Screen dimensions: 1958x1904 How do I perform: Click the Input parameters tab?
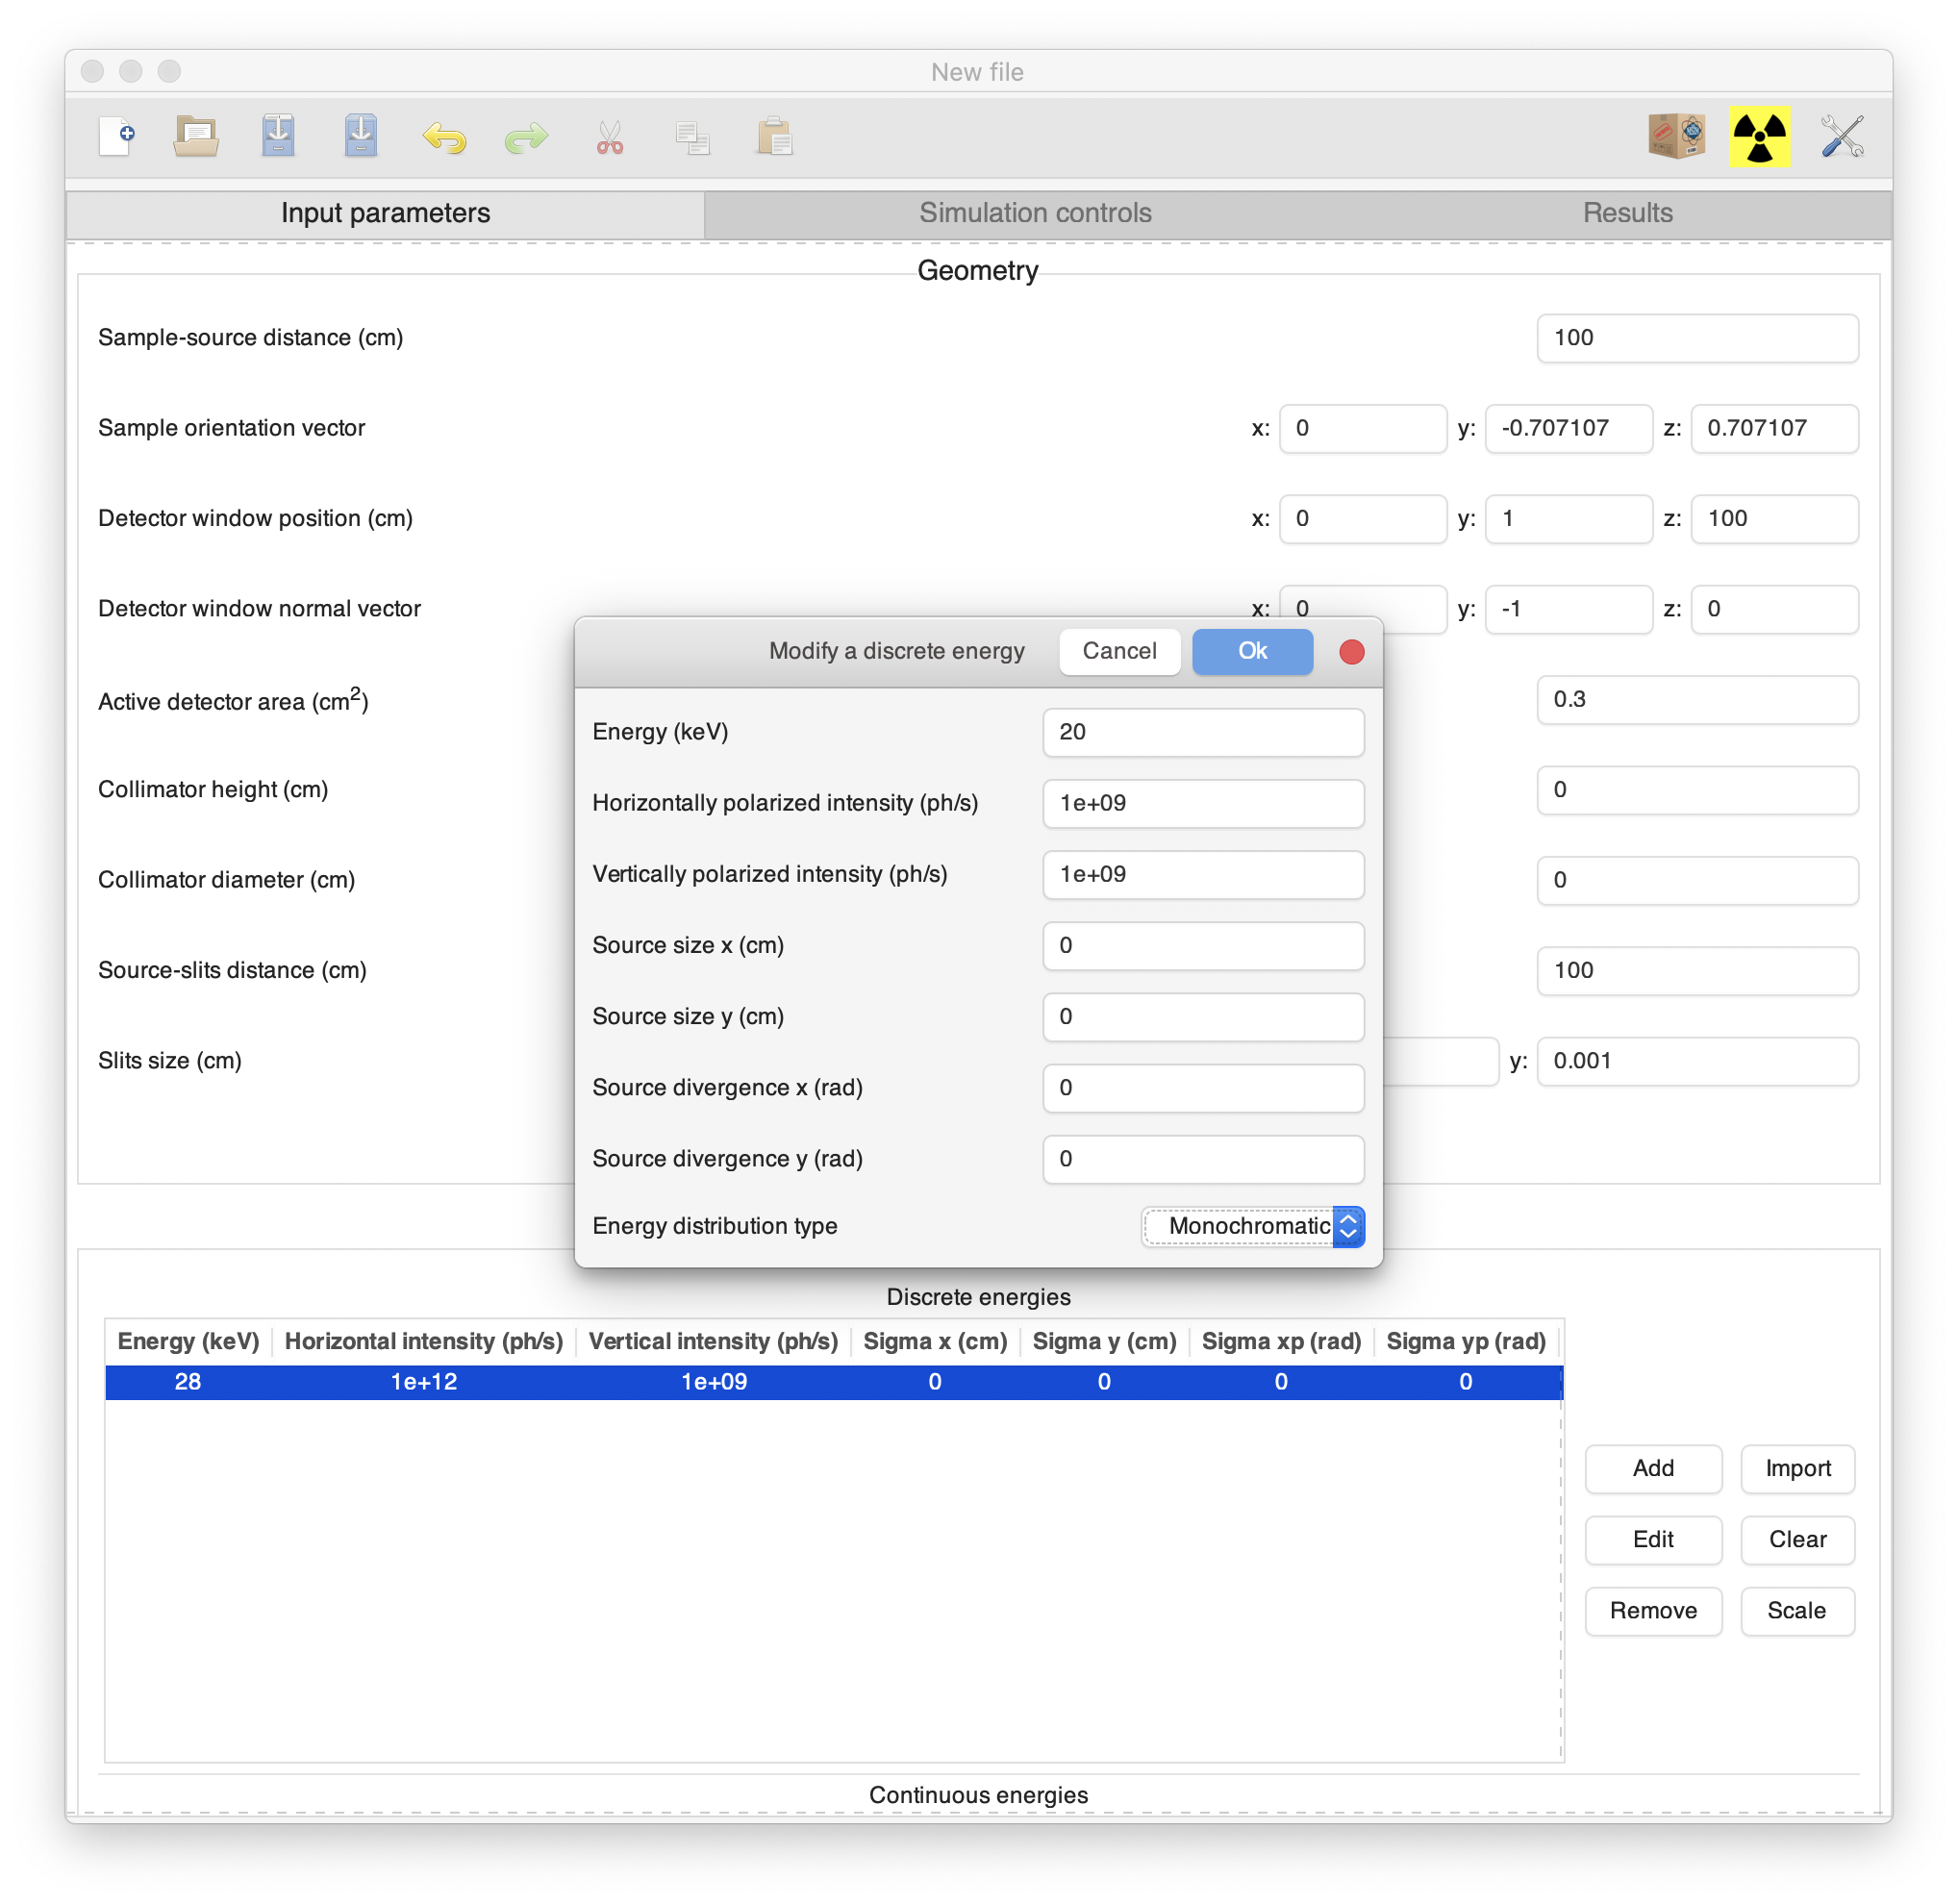click(x=385, y=213)
